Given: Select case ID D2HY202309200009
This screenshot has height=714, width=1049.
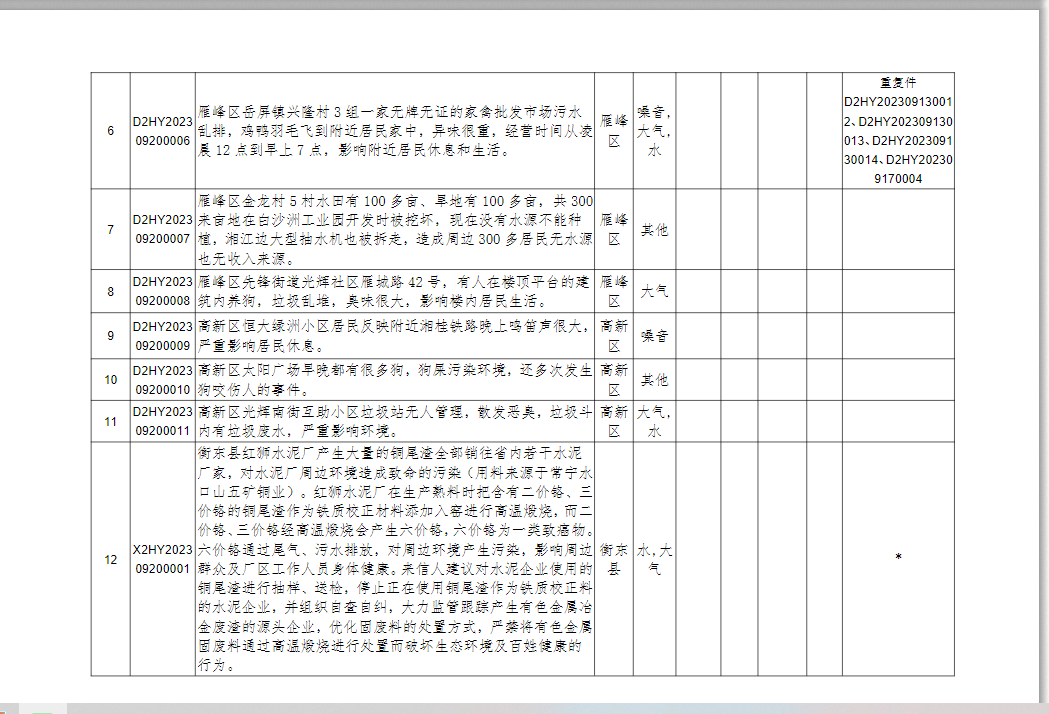Looking at the screenshot, I should point(162,336).
